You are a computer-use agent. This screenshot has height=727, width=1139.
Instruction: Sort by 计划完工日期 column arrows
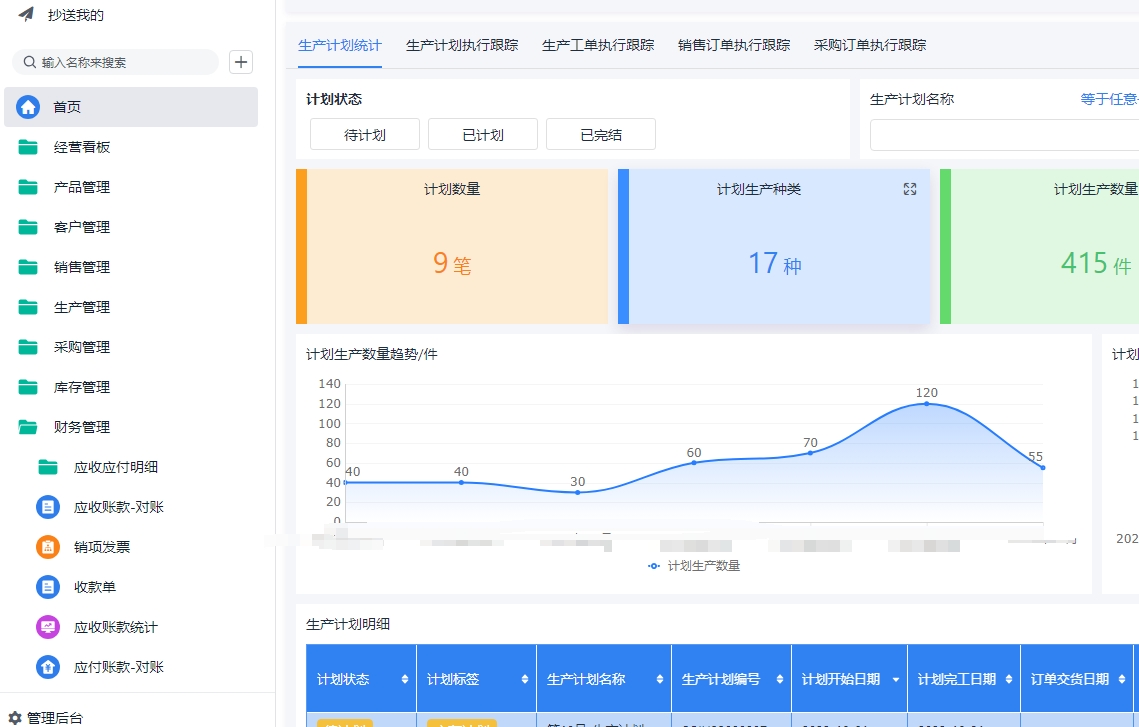click(x=1008, y=679)
